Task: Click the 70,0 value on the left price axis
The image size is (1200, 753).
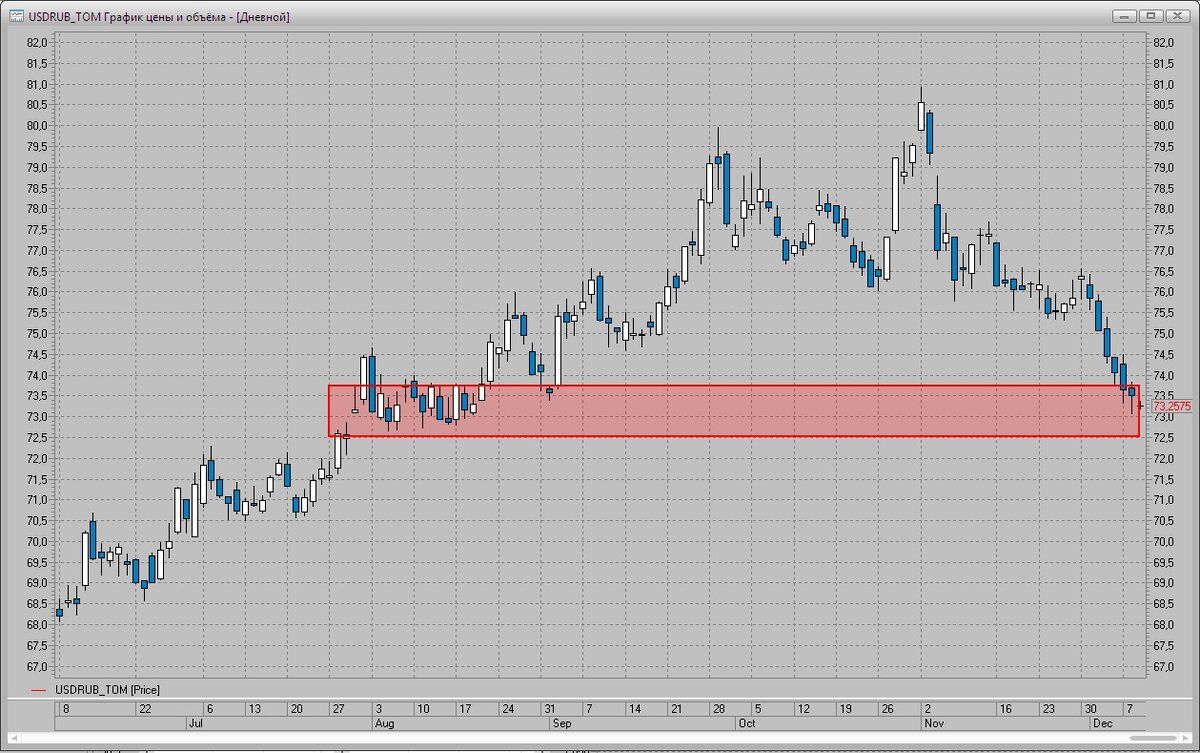Action: click(x=37, y=542)
